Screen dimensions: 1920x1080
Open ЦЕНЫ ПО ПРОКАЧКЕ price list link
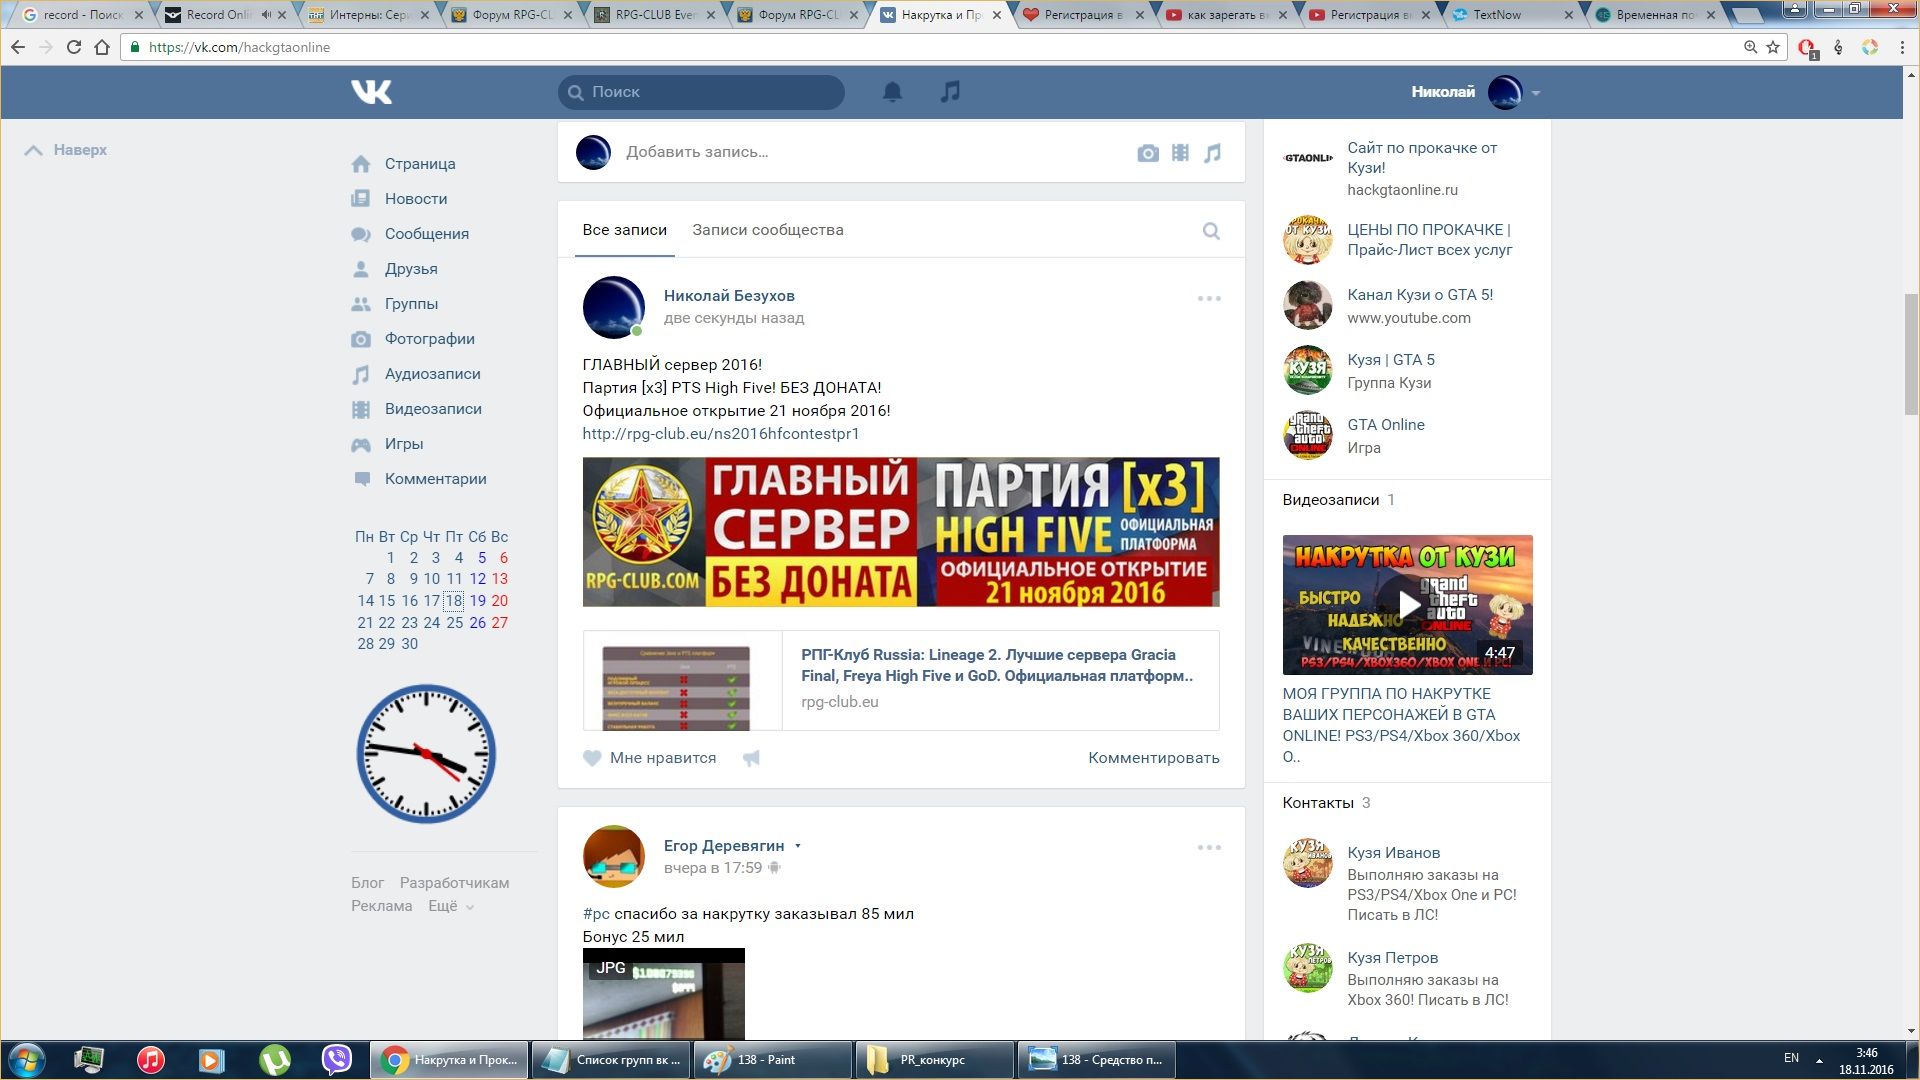point(1430,240)
